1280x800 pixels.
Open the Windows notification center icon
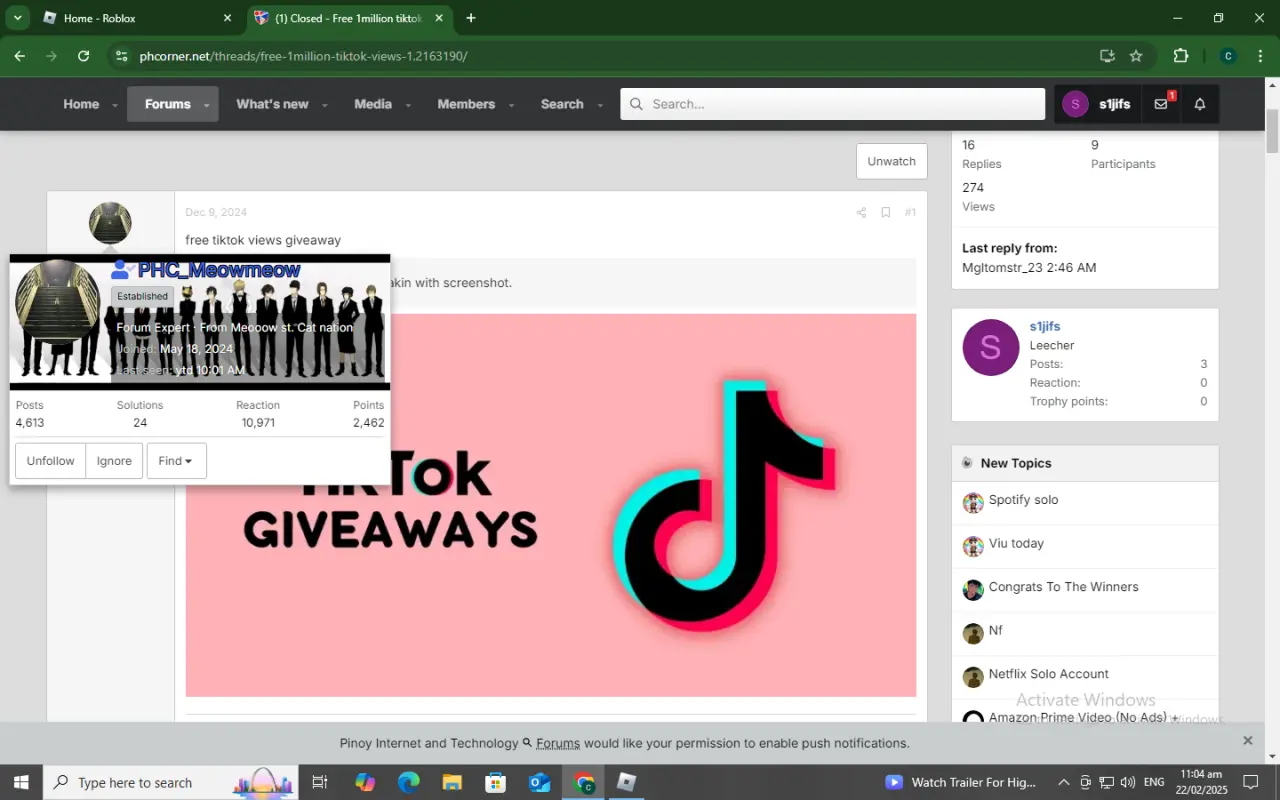pos(1251,782)
